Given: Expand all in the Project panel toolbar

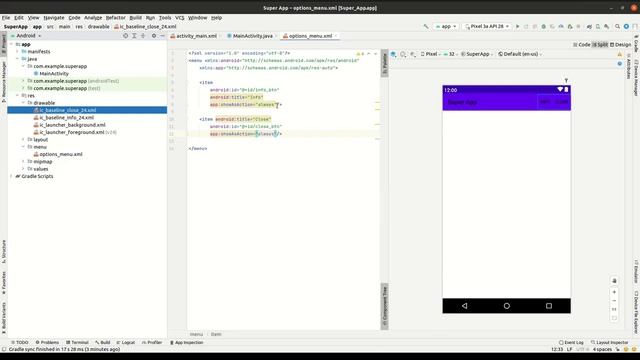Looking at the screenshot, I should [x=134, y=36].
